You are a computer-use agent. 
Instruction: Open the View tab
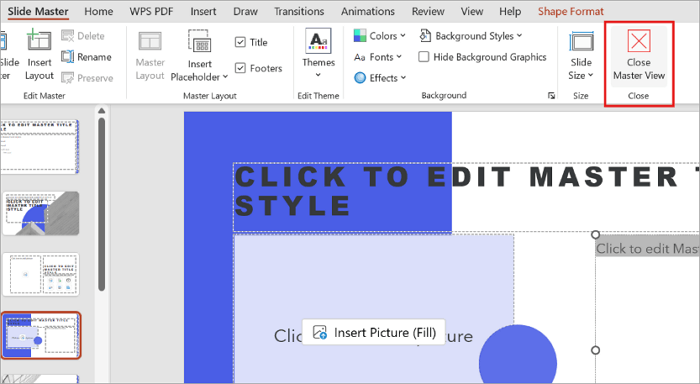(472, 11)
